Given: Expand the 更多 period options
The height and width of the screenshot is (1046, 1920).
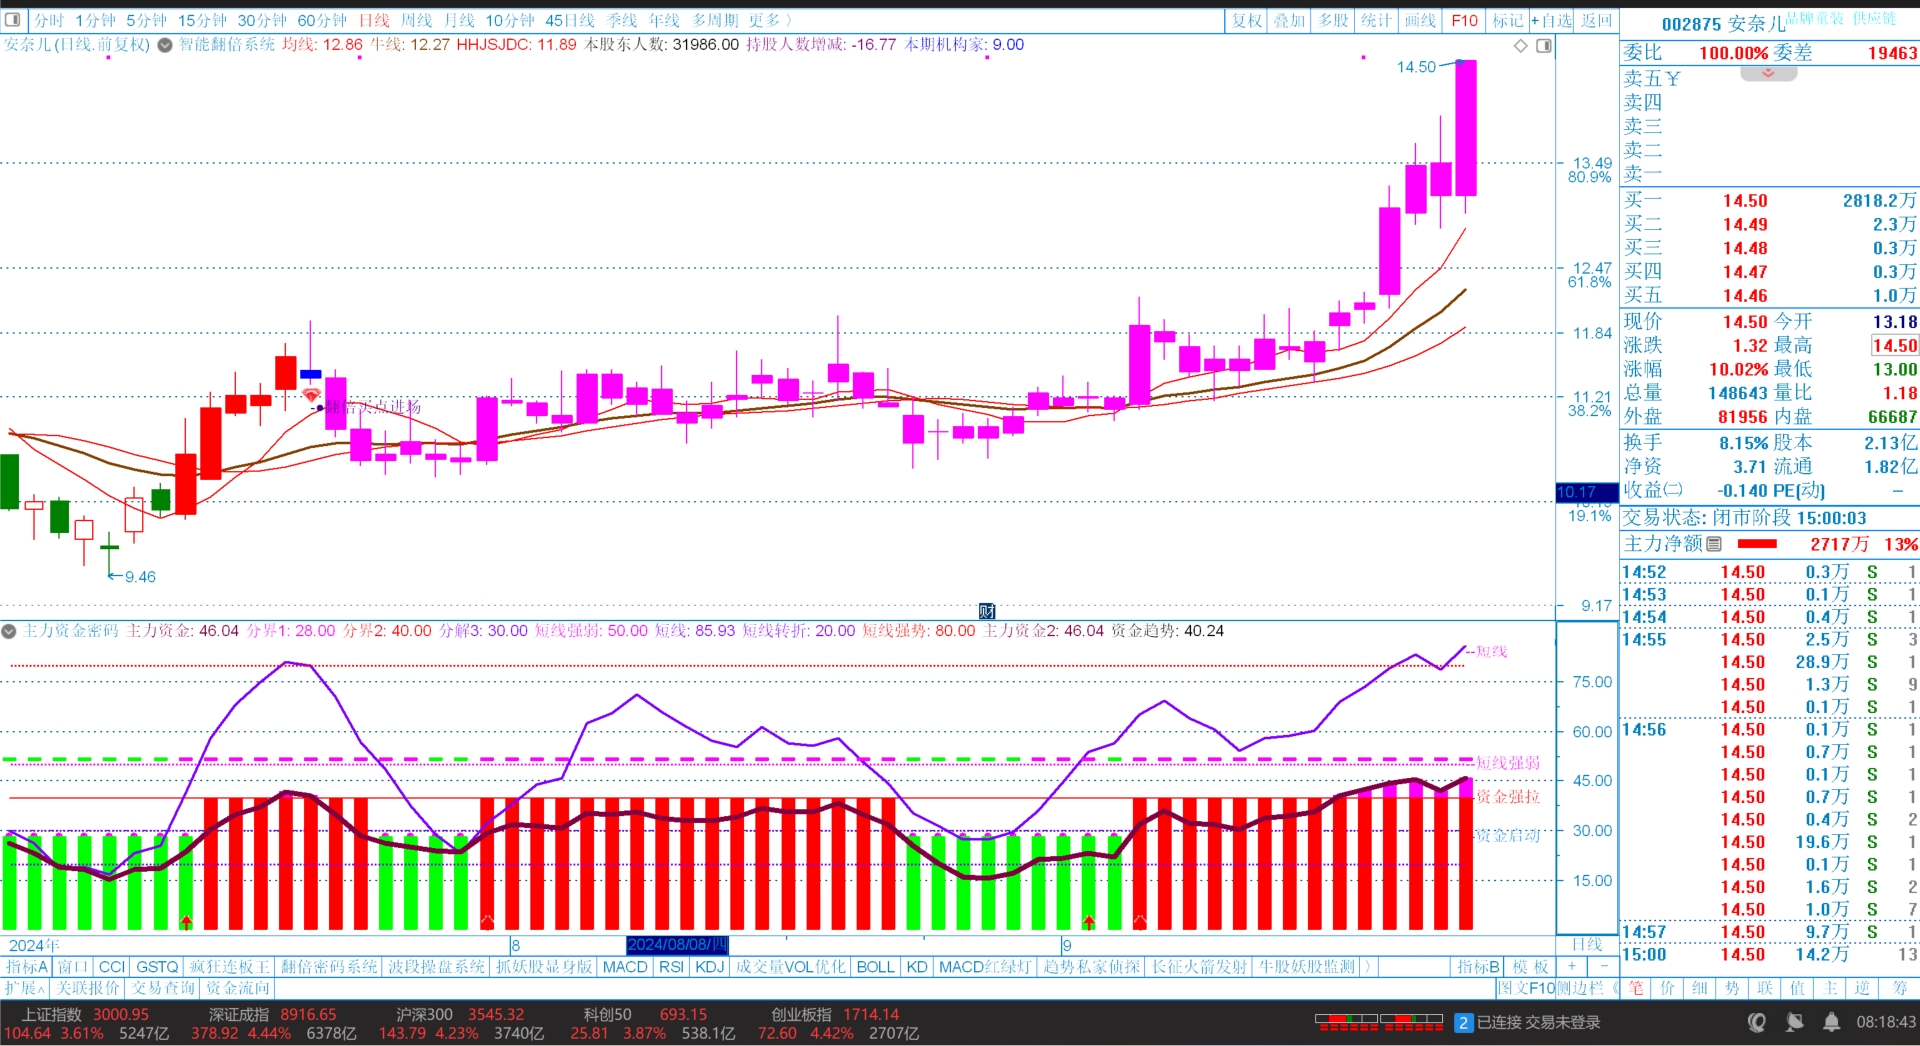Looking at the screenshot, I should tap(770, 20).
